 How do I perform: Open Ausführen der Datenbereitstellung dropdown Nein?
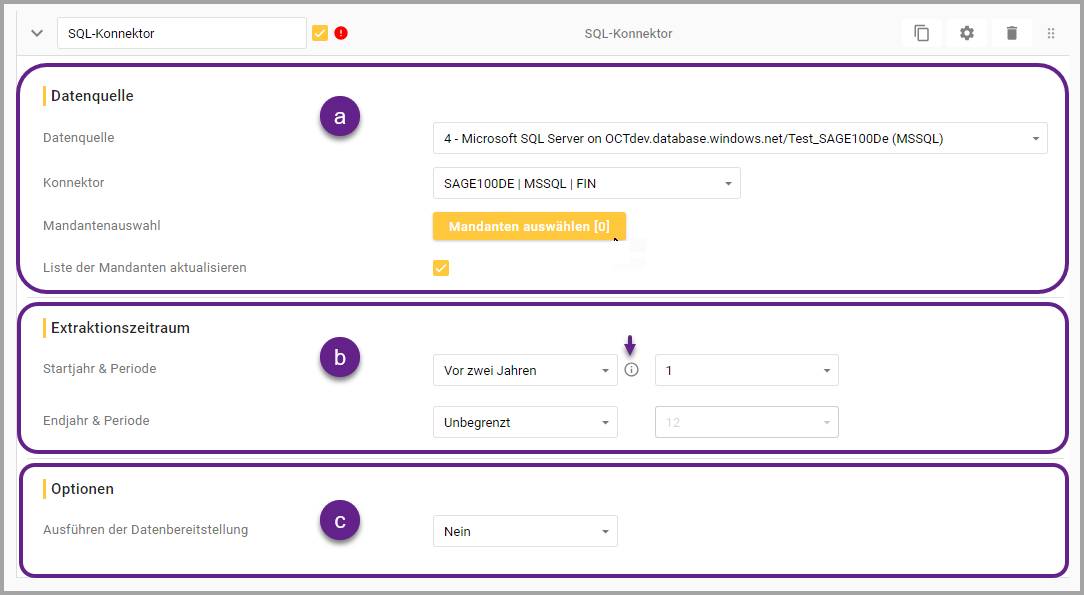pos(525,531)
